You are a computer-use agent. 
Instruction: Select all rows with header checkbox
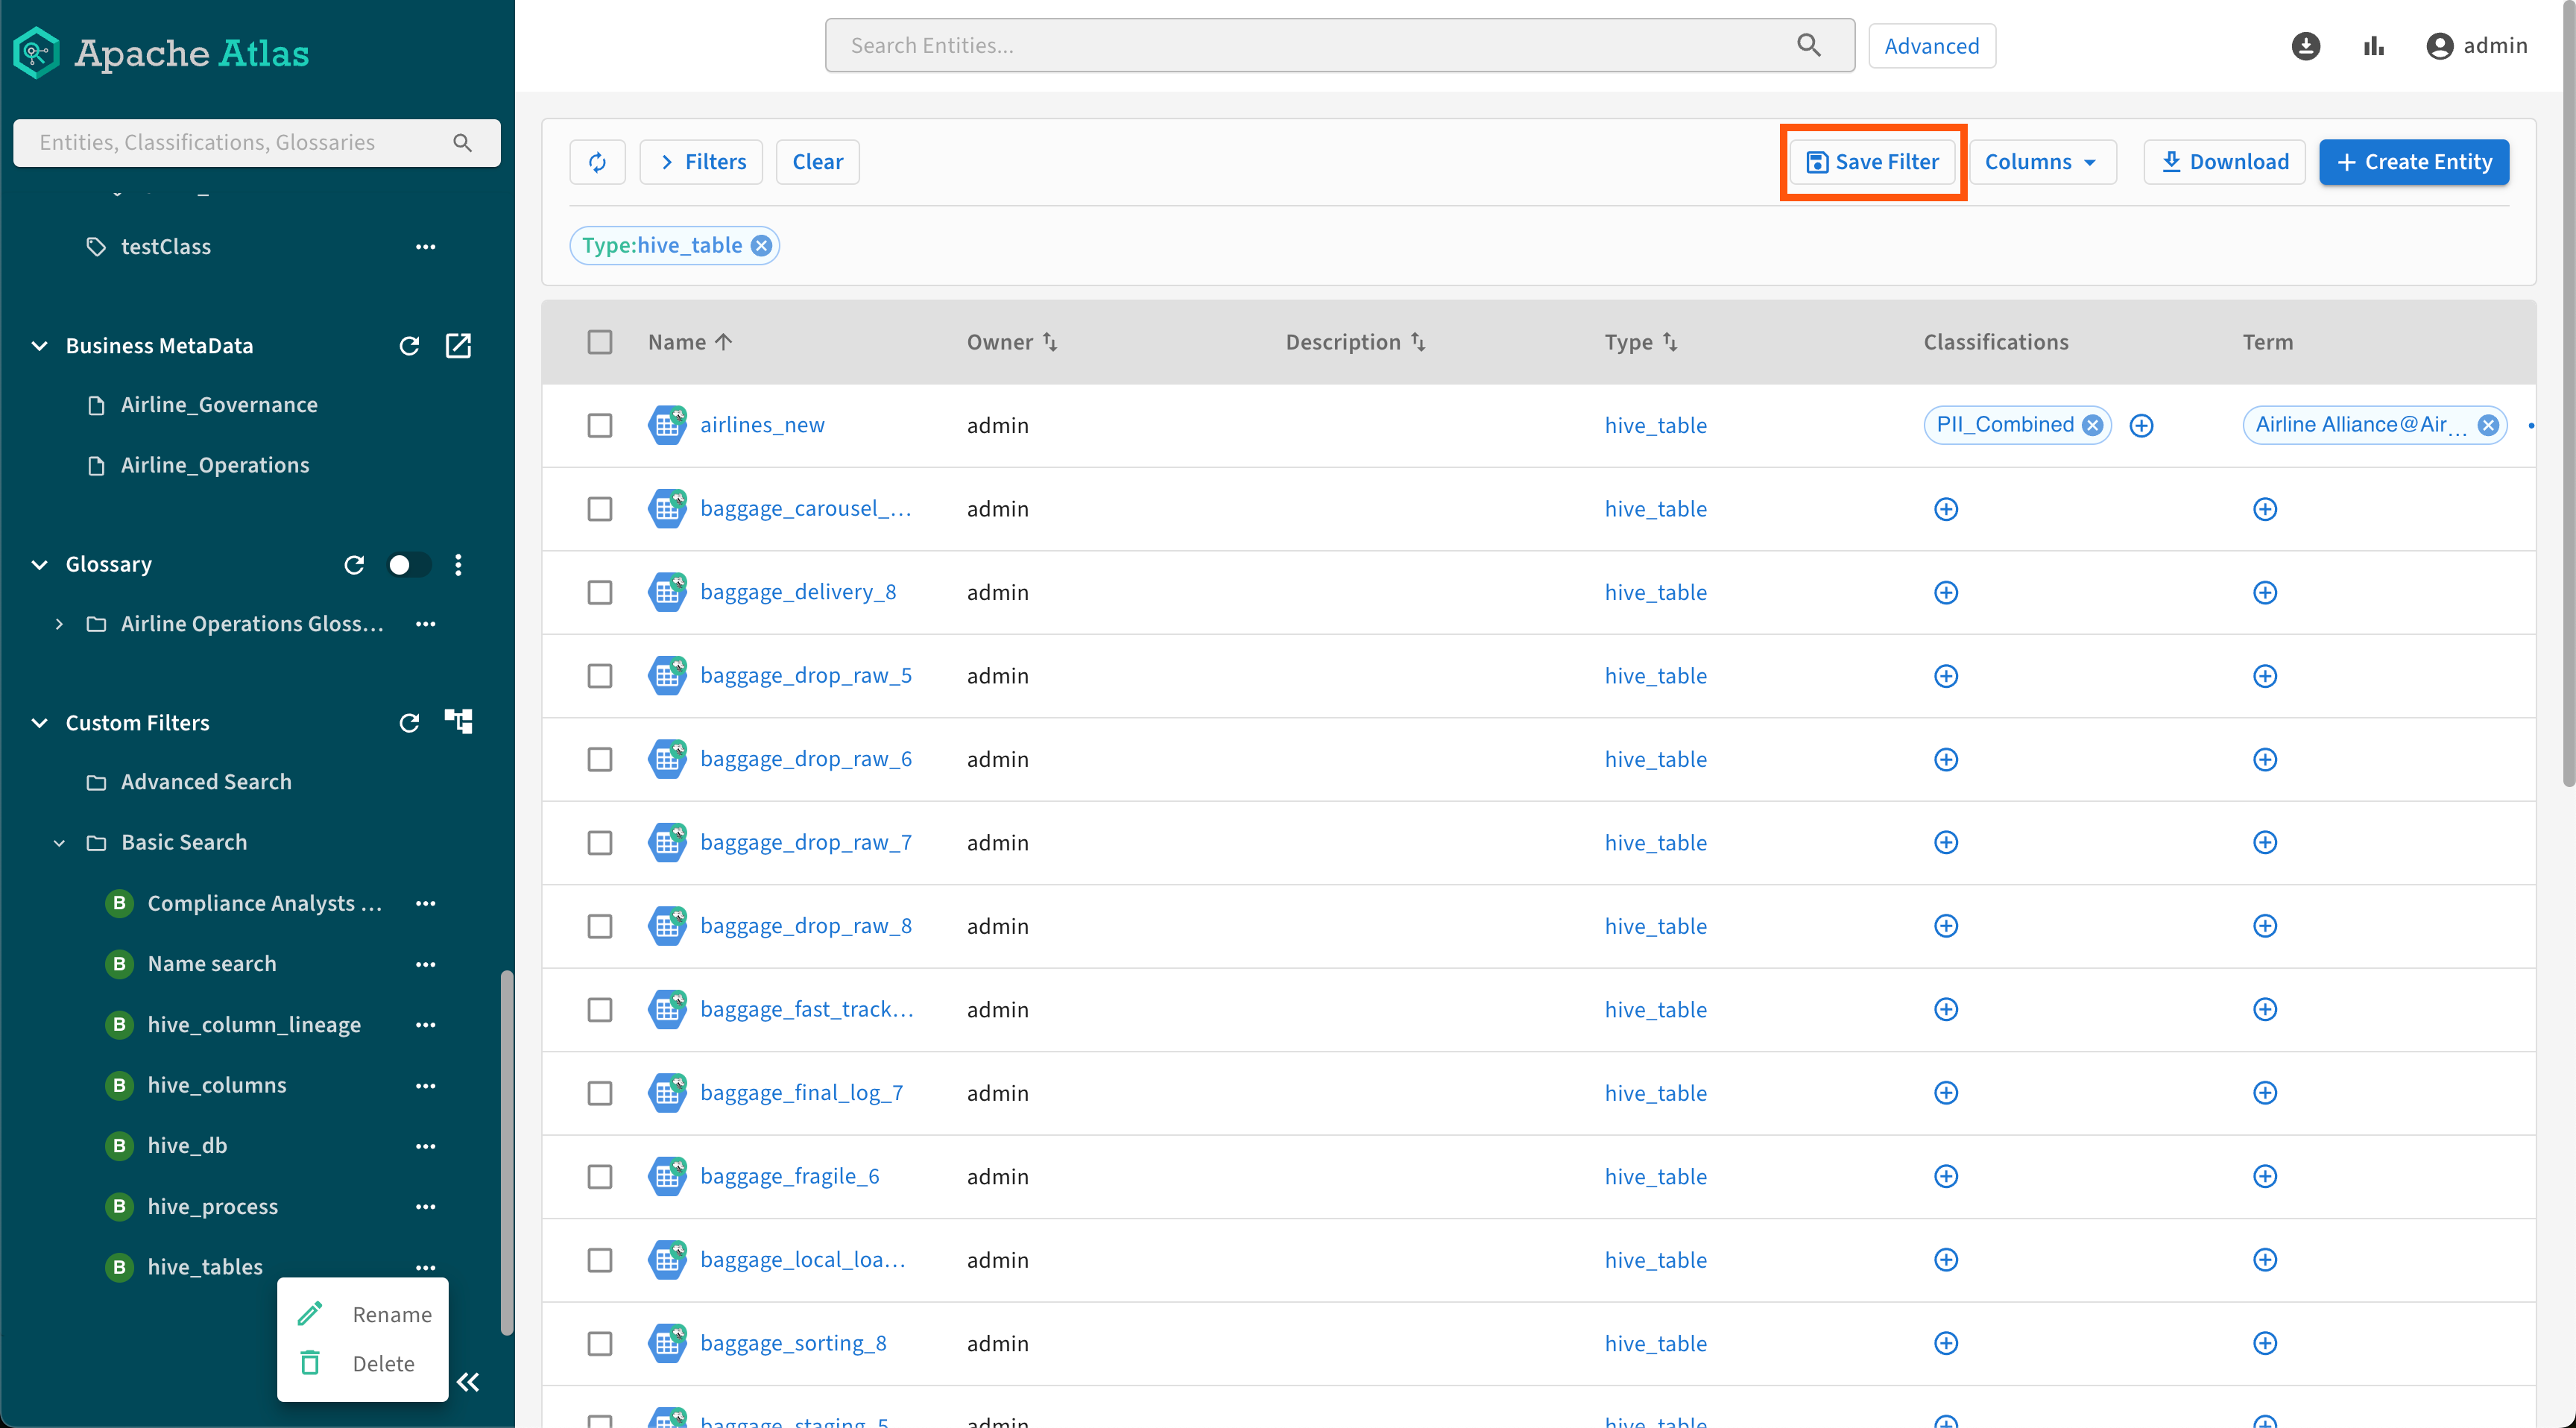600,342
